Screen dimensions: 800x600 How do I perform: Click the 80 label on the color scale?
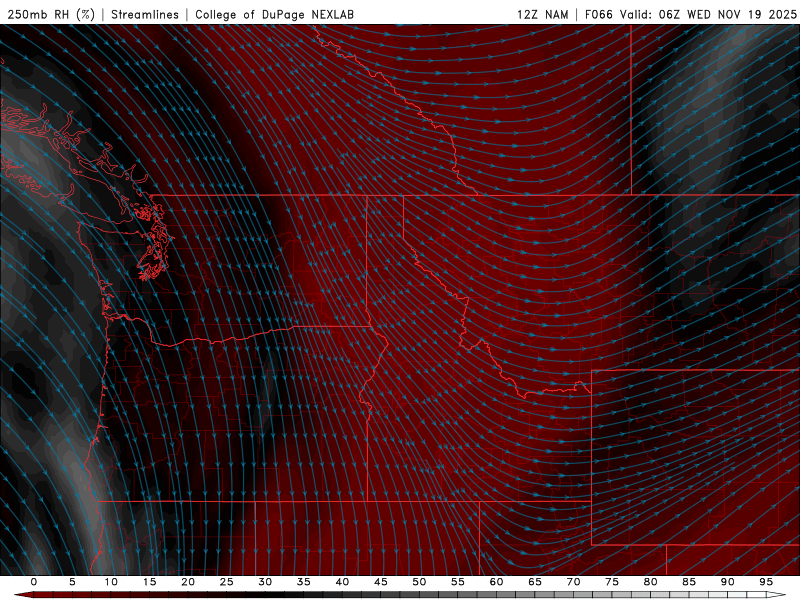[x=651, y=582]
